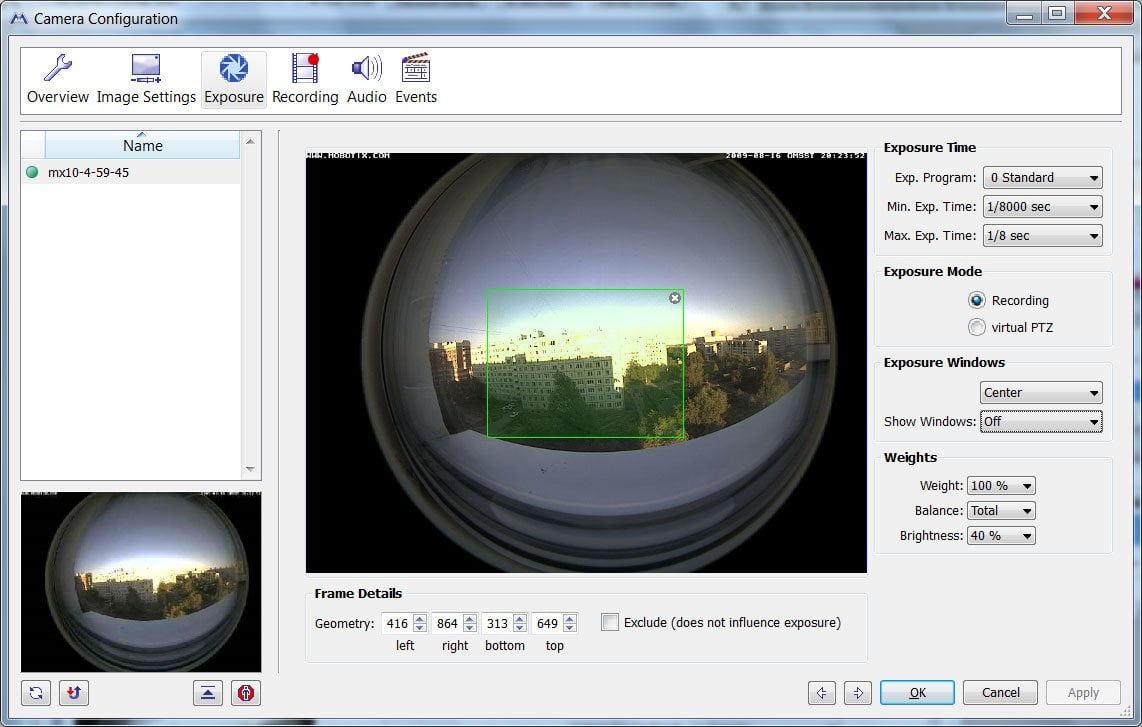Image resolution: width=1142 pixels, height=727 pixels.
Task: Click the Cancel button
Action: [x=1000, y=693]
